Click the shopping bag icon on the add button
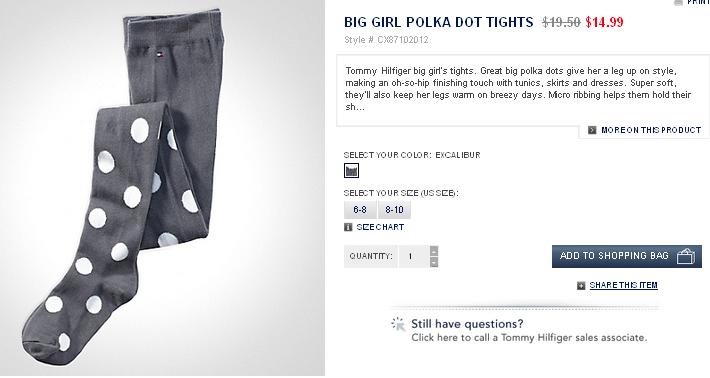 click(686, 256)
